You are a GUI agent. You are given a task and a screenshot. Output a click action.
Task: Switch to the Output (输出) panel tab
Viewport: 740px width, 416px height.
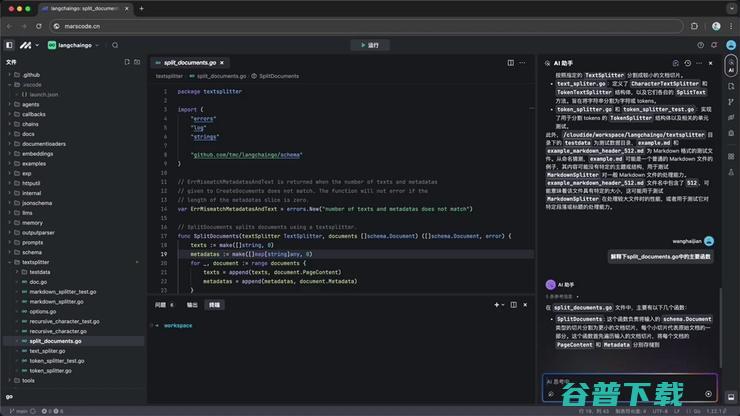pos(192,305)
